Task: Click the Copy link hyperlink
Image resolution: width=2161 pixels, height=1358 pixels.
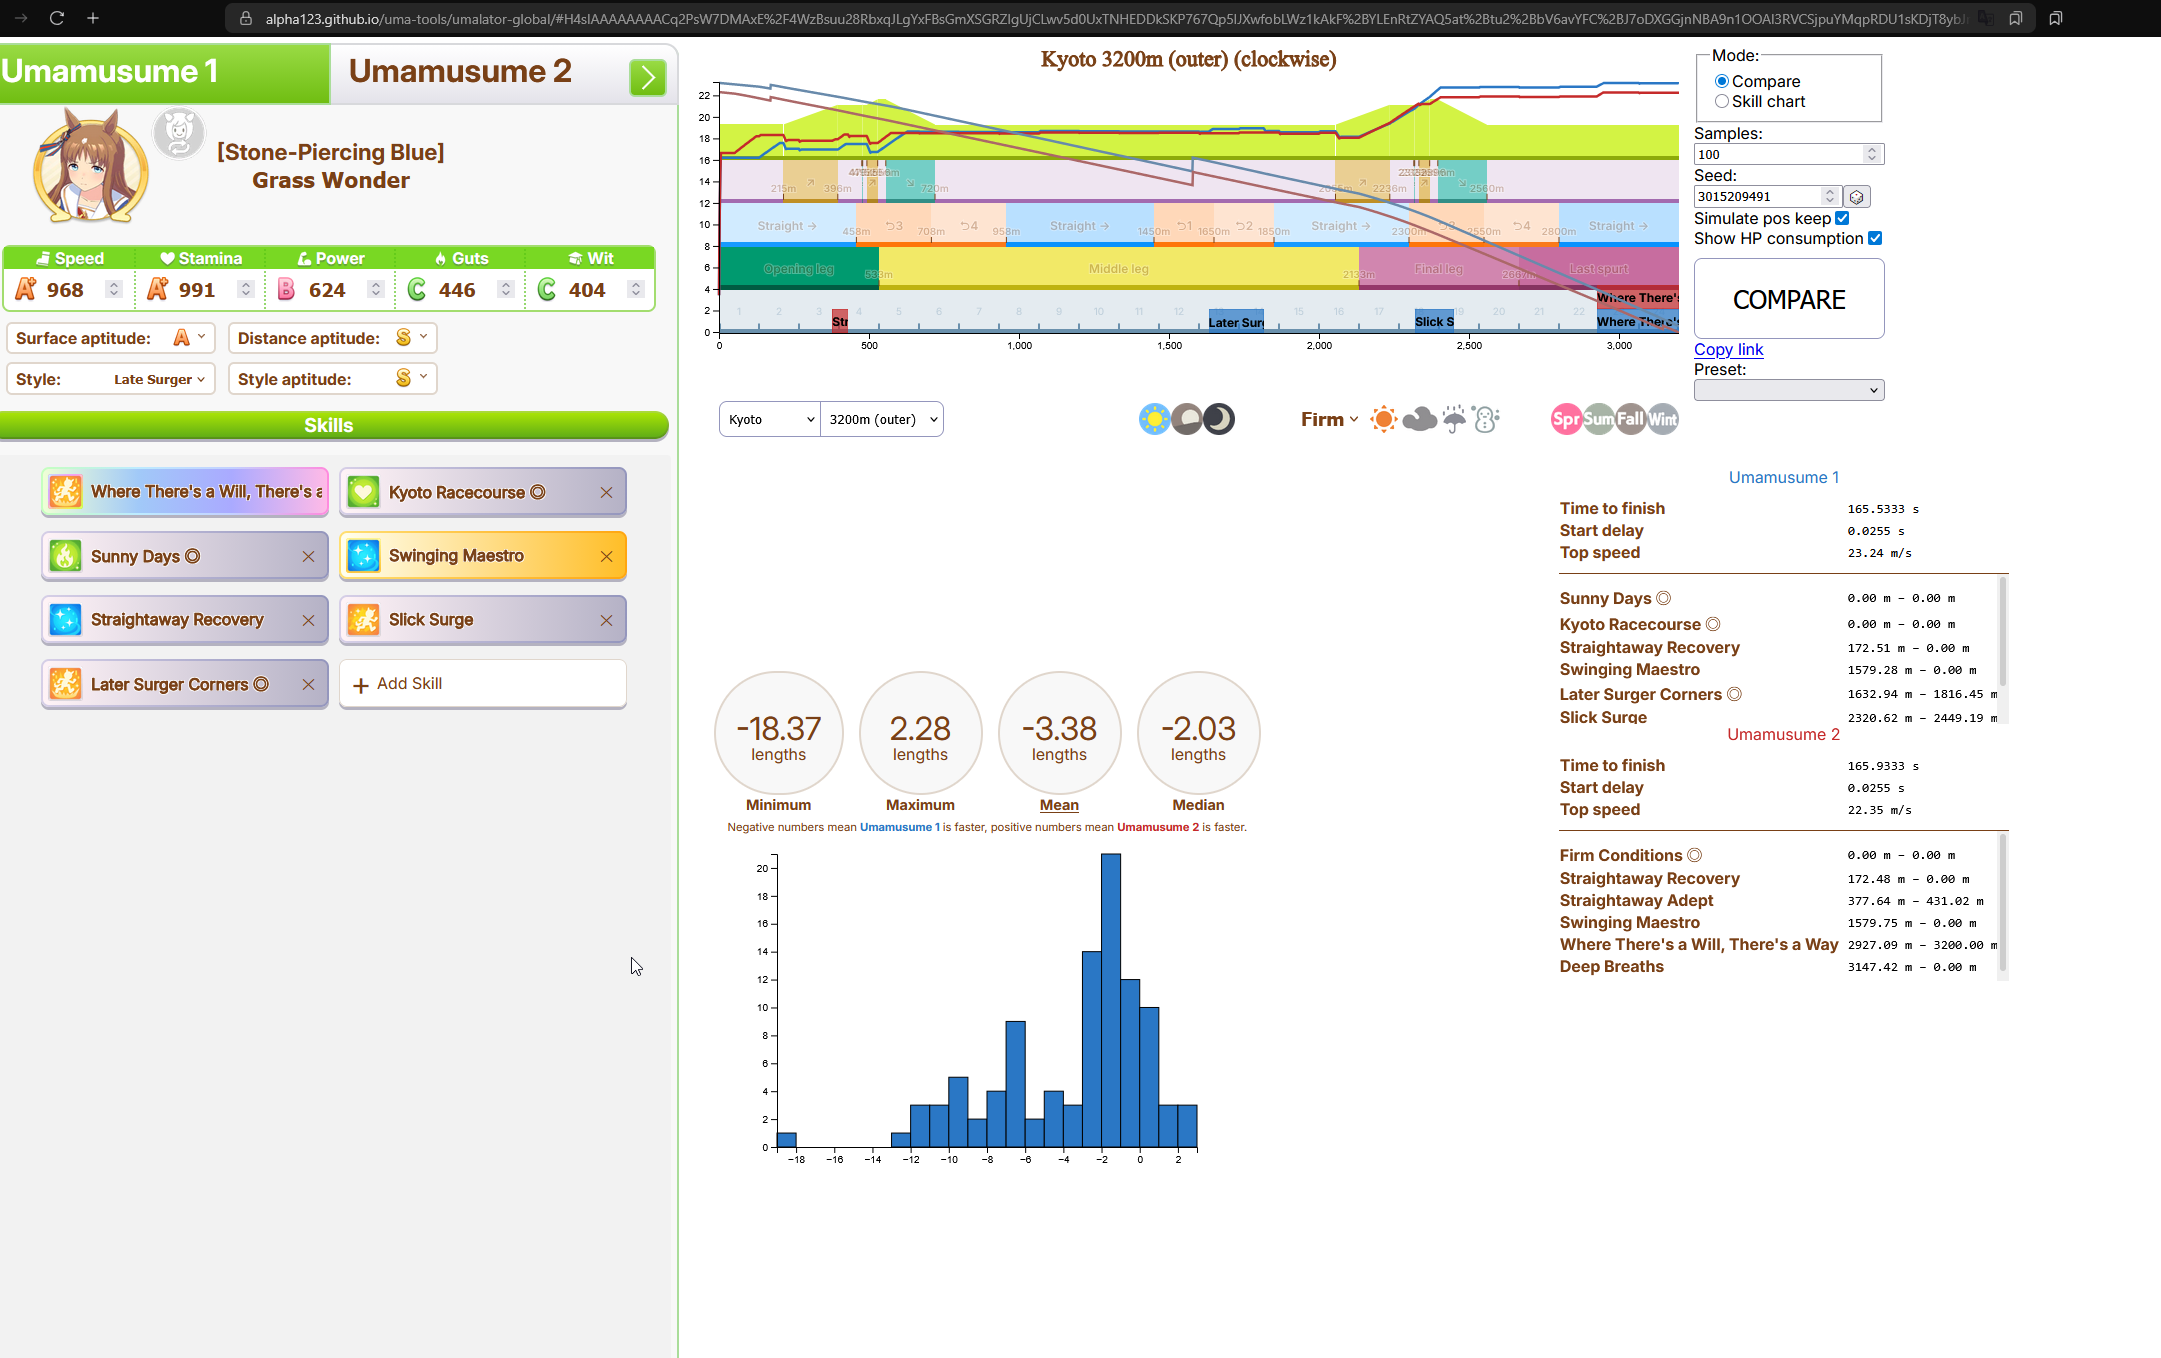Action: [1728, 349]
